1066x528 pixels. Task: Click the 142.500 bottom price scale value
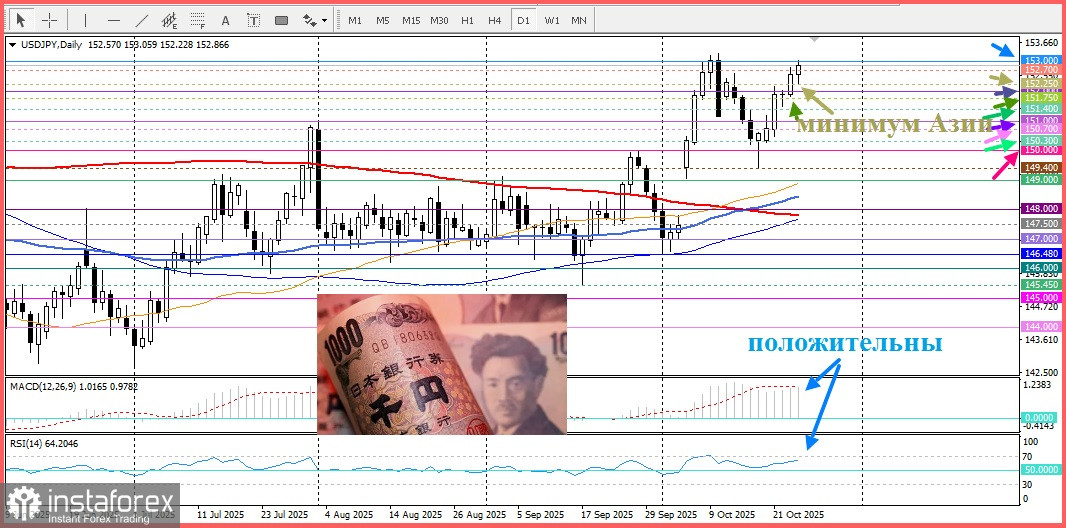pyautogui.click(x=1040, y=372)
